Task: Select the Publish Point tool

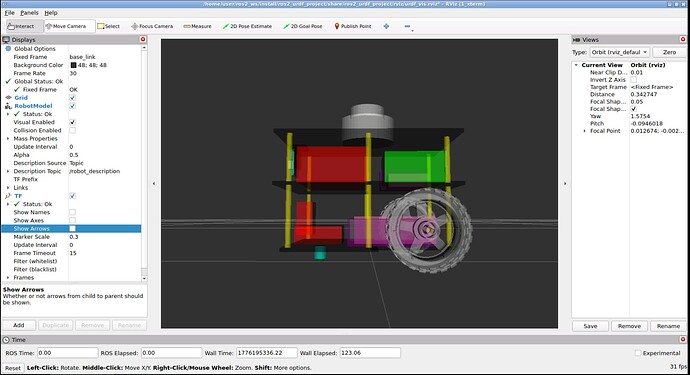Action: [x=353, y=26]
